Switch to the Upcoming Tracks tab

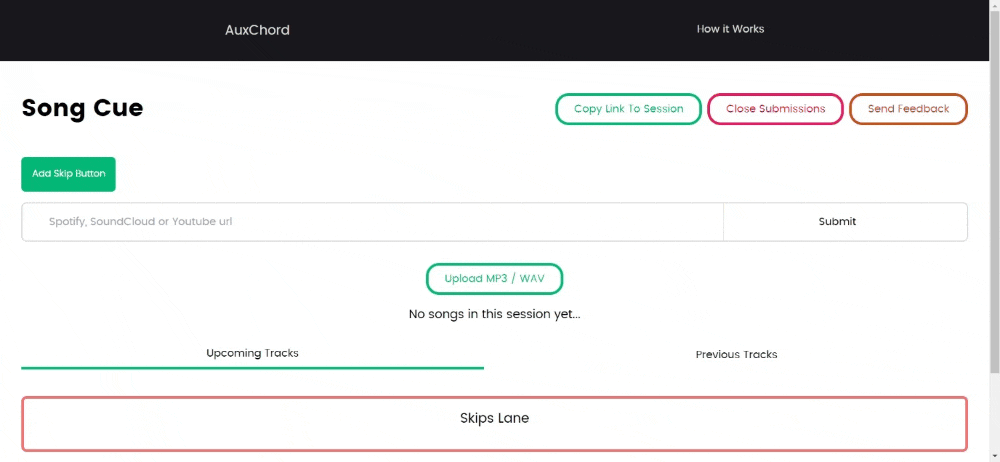pos(253,353)
